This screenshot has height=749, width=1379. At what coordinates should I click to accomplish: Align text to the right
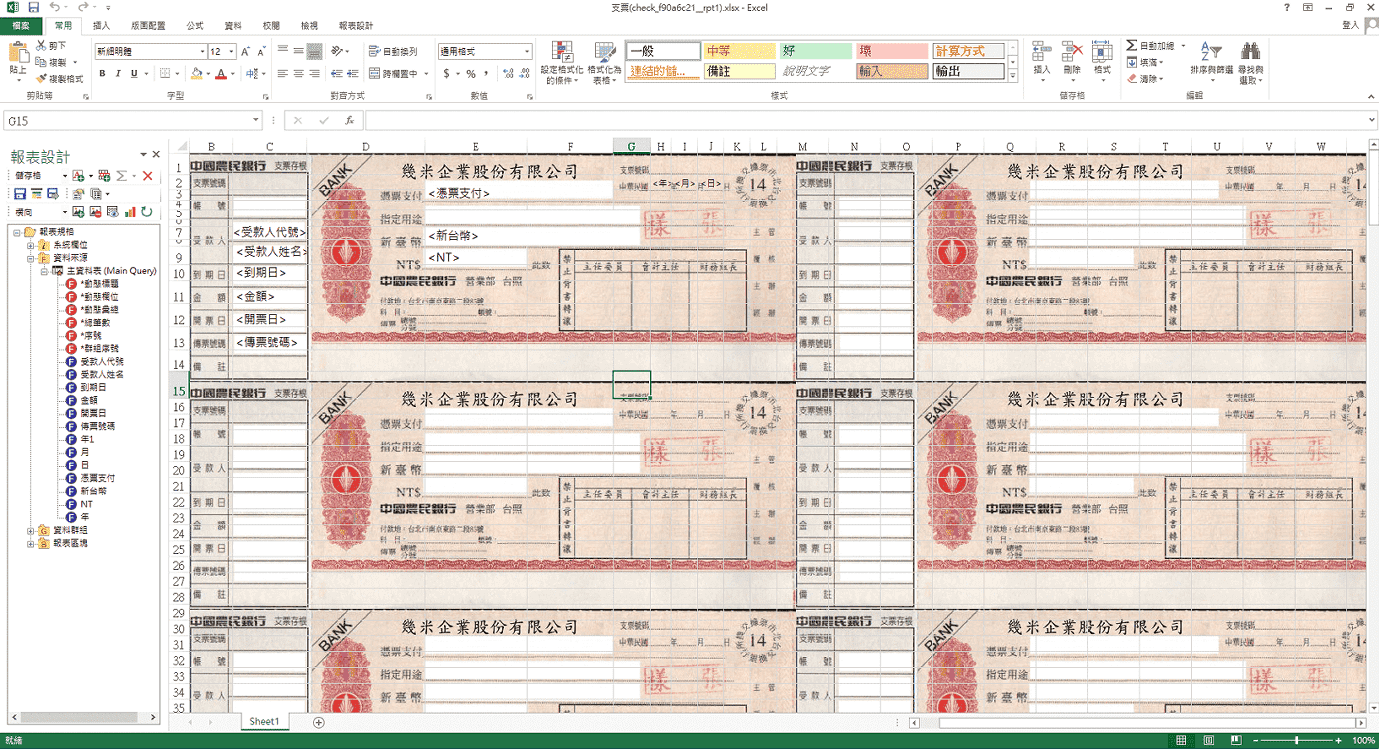313,73
